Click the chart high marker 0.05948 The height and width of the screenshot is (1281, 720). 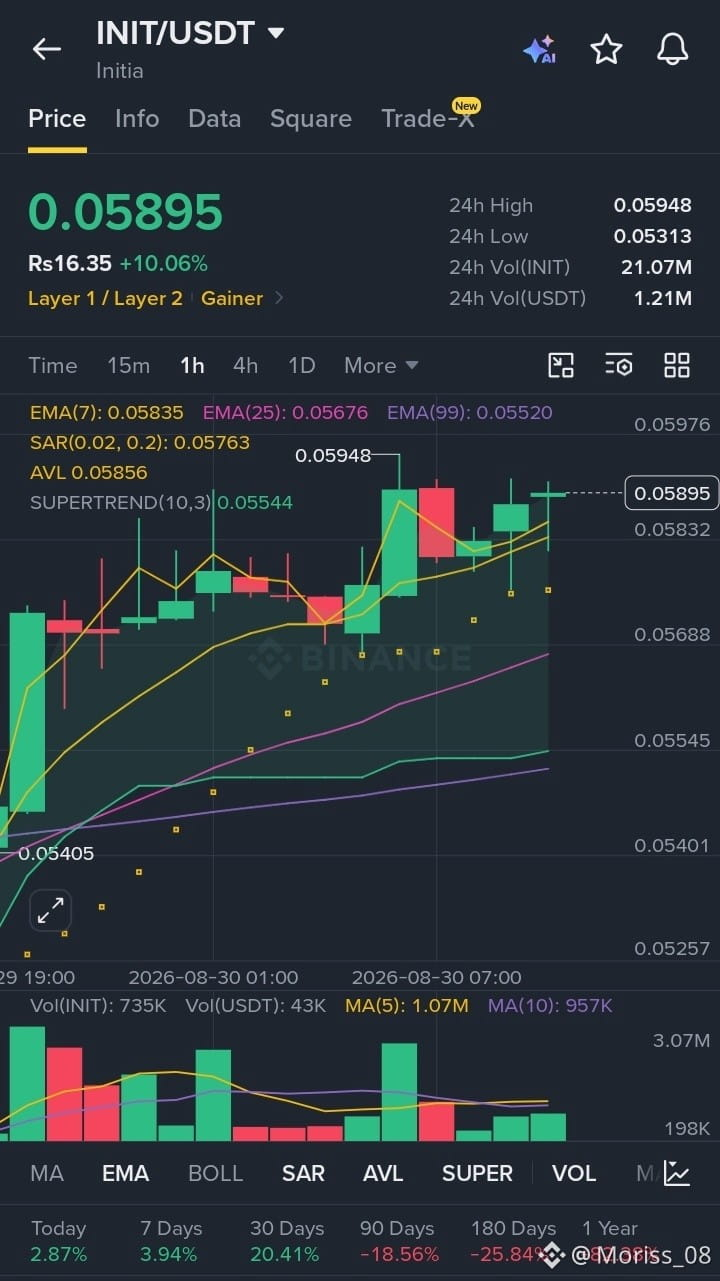(x=332, y=456)
